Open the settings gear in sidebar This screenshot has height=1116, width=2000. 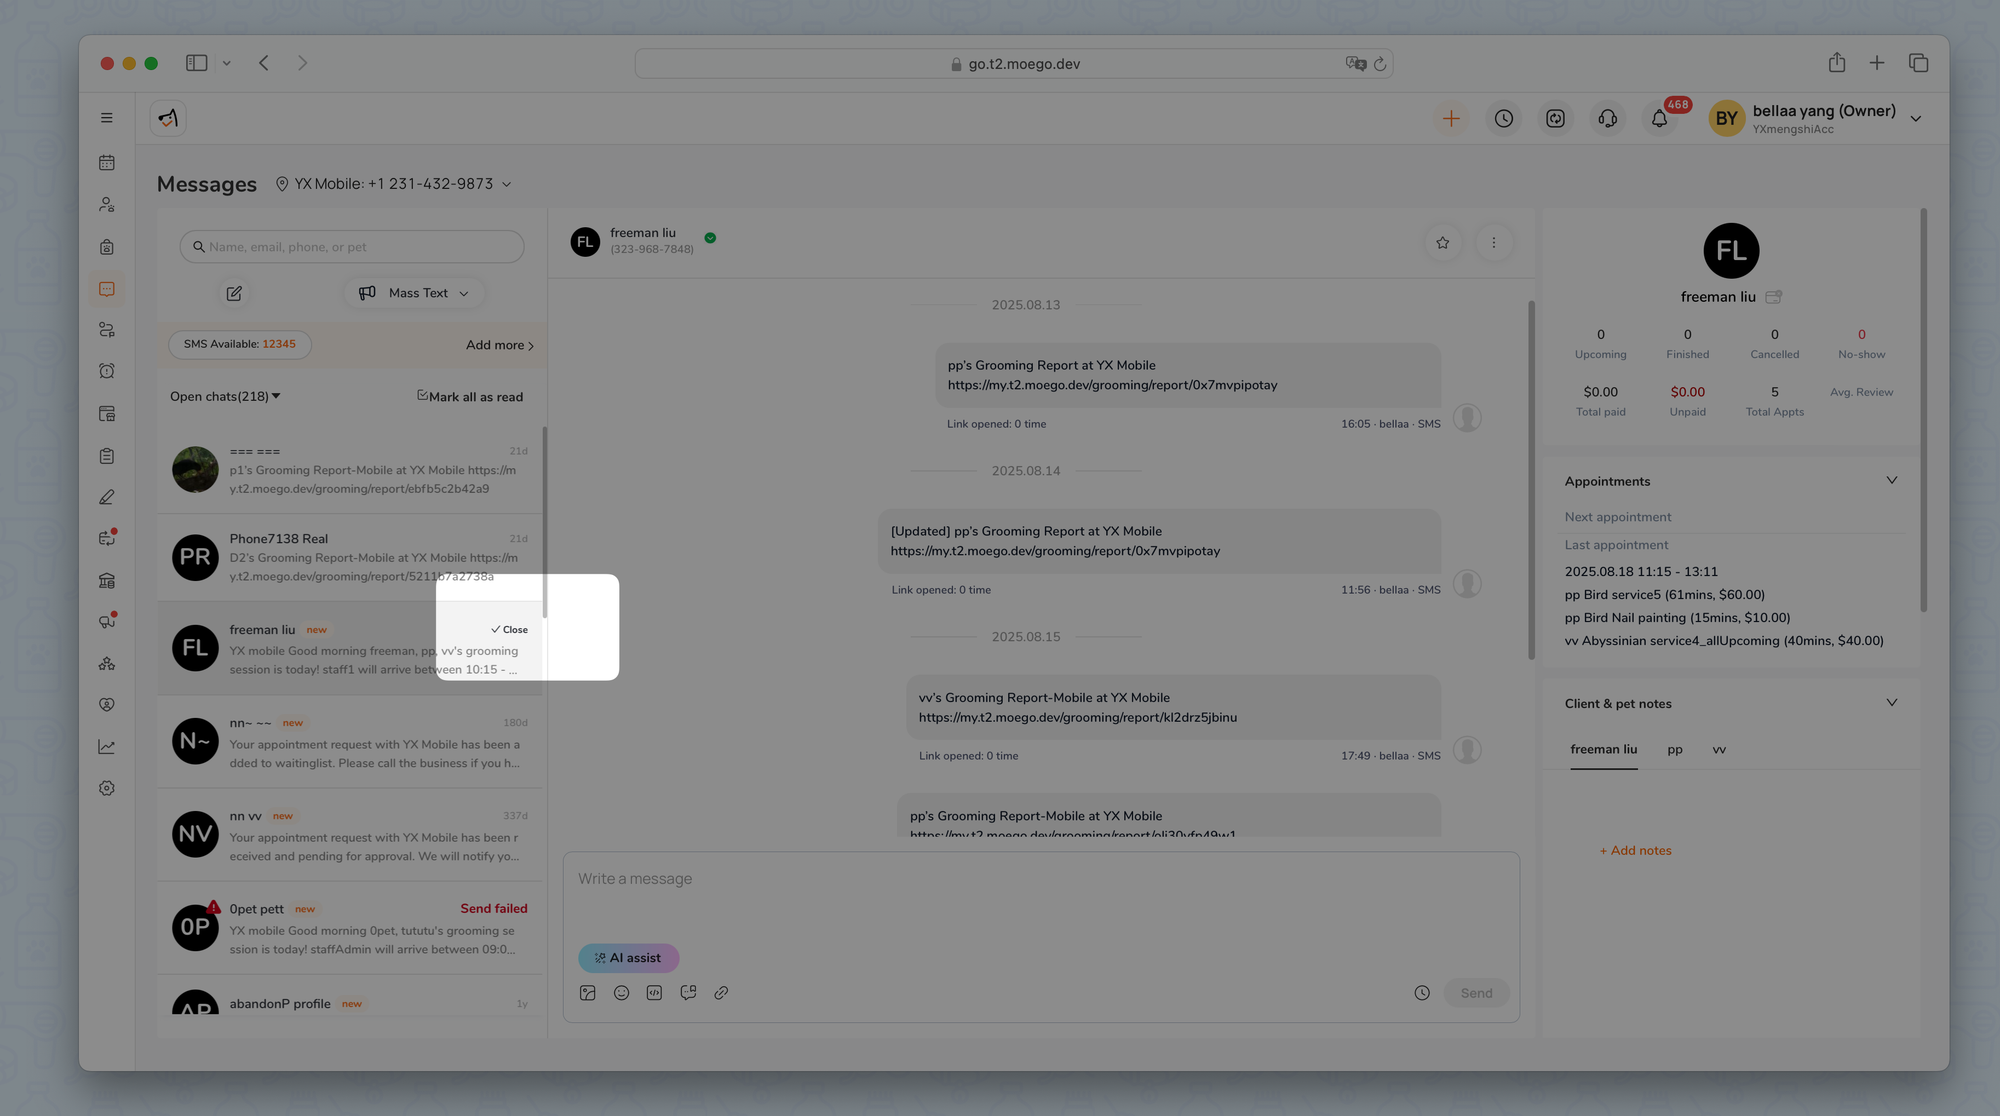click(x=107, y=789)
